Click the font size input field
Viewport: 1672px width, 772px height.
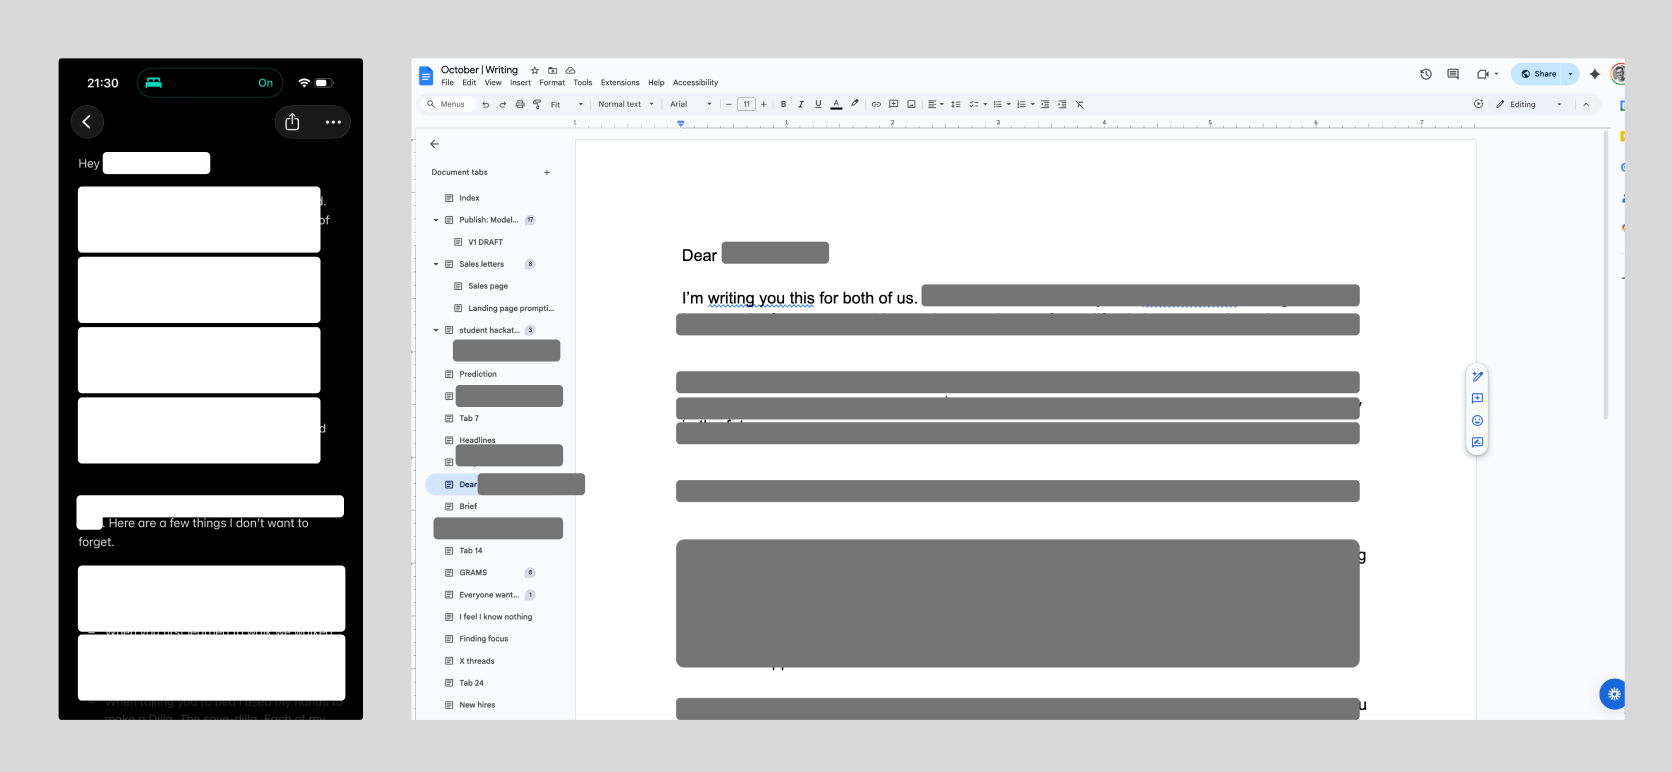[746, 104]
